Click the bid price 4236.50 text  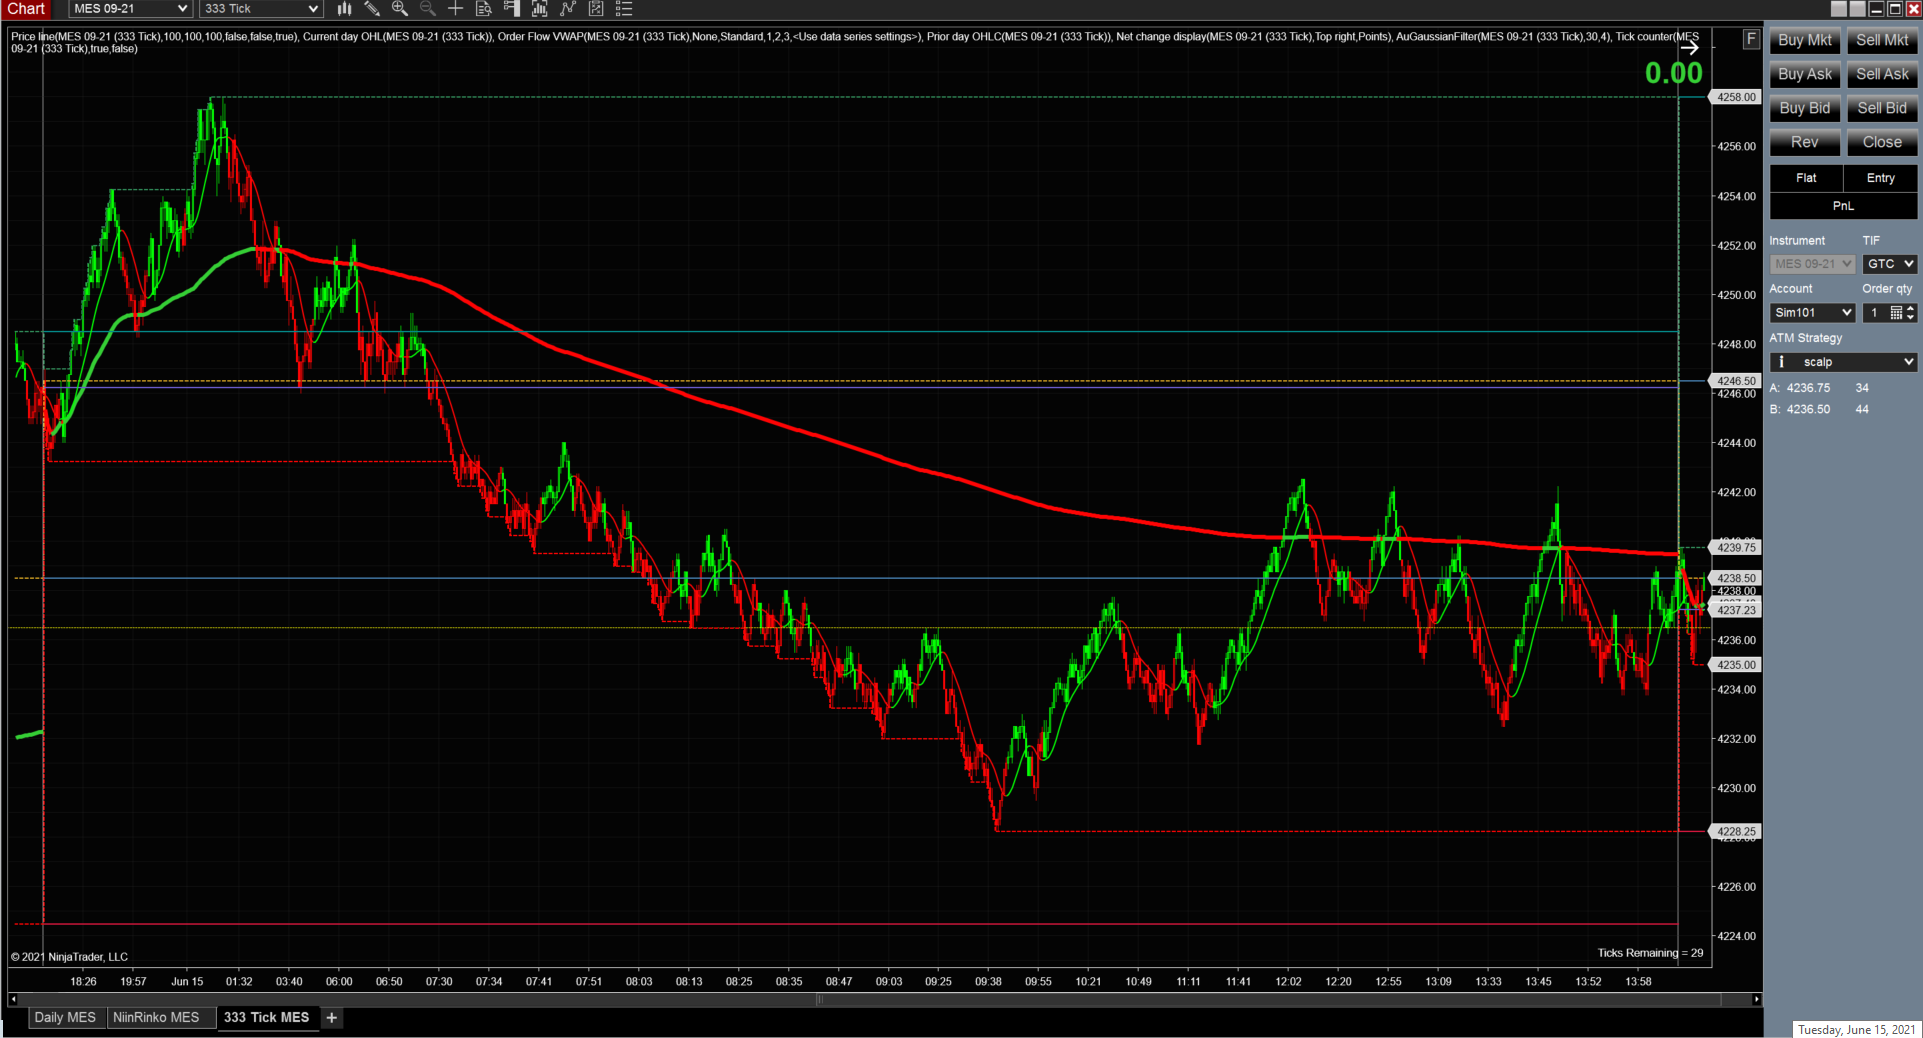click(1808, 409)
